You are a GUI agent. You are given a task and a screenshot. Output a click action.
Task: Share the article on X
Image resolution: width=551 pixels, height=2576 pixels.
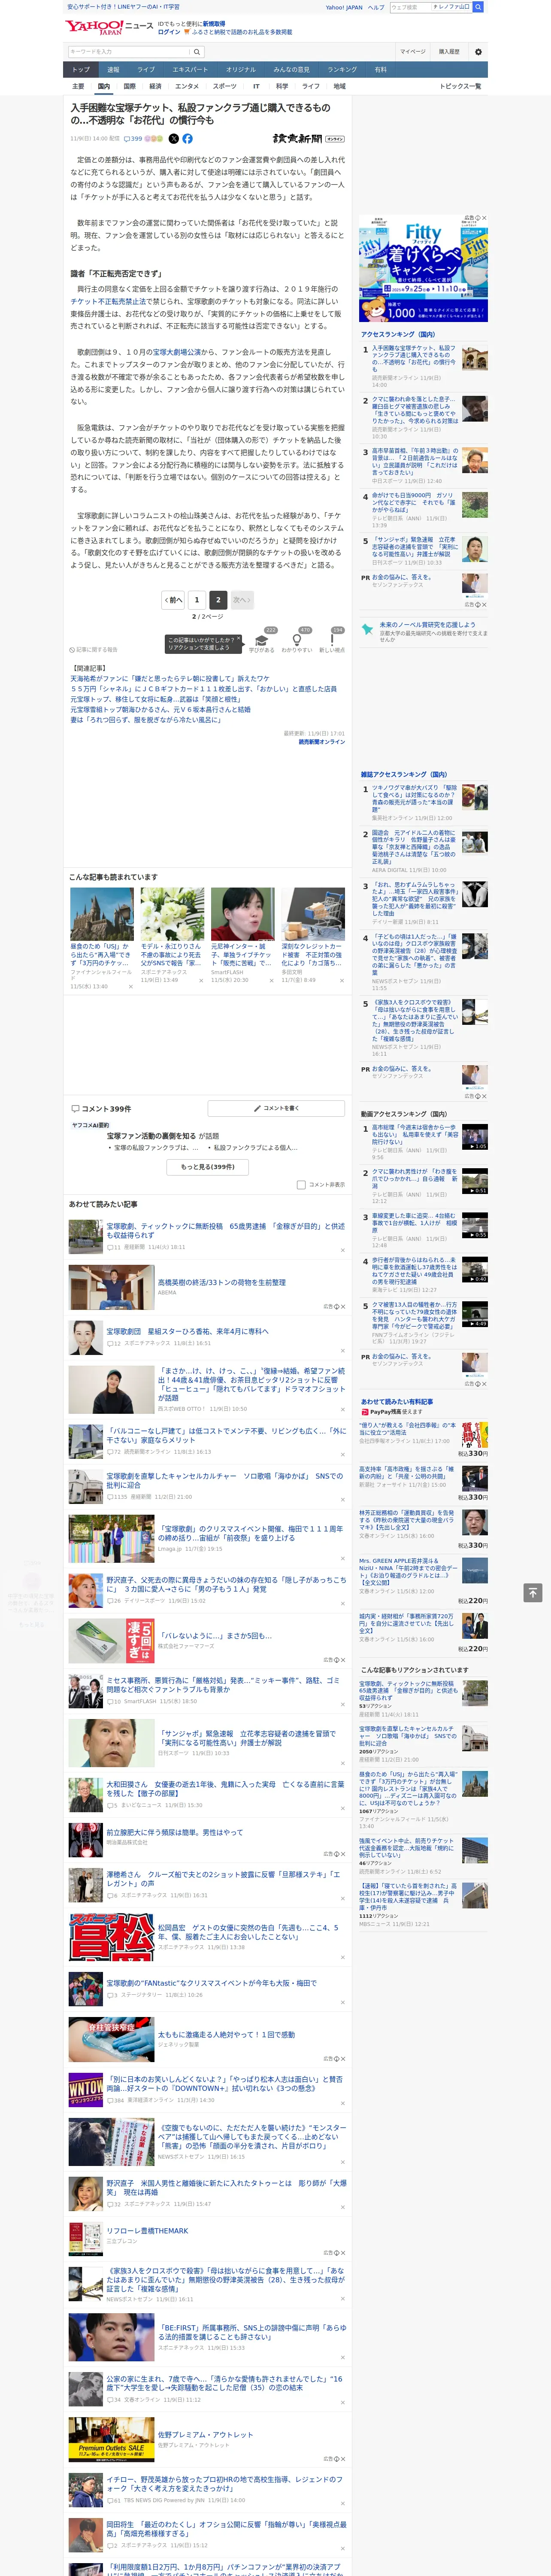tap(174, 139)
